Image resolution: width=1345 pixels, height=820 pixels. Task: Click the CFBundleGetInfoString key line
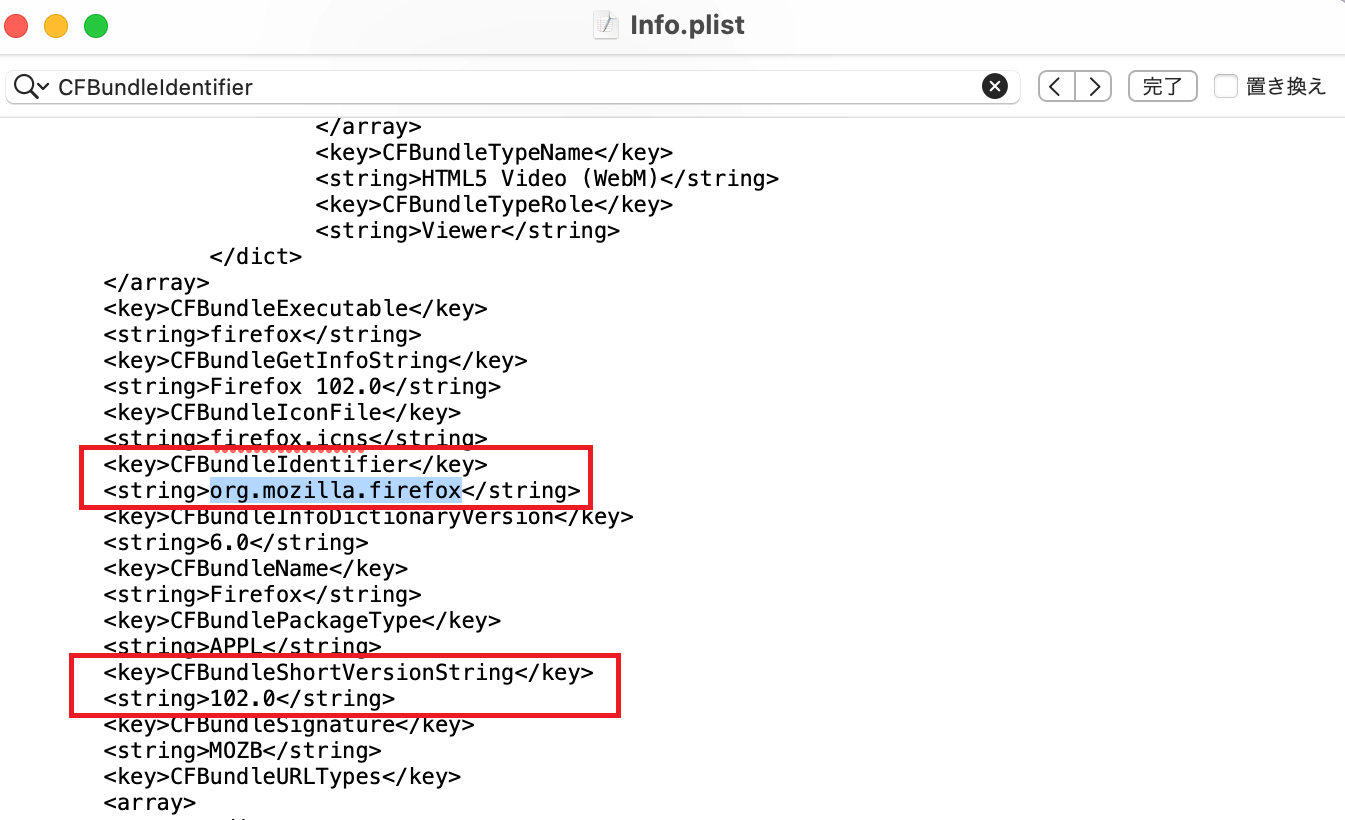(x=315, y=361)
